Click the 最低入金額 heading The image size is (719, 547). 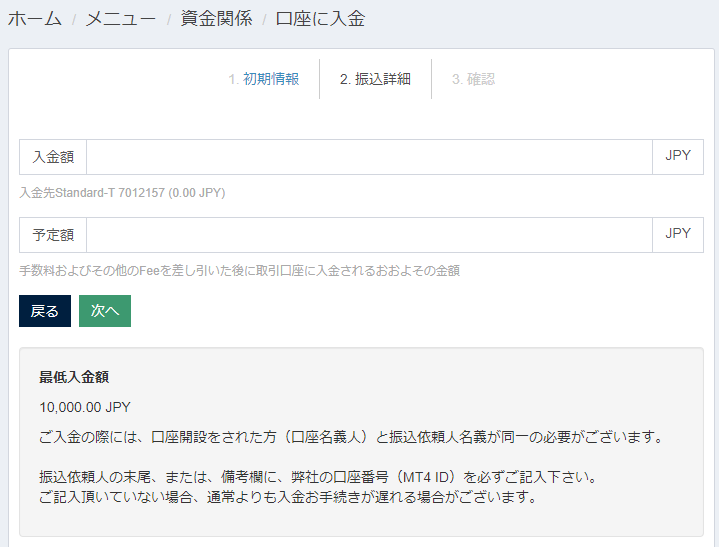coord(74,377)
